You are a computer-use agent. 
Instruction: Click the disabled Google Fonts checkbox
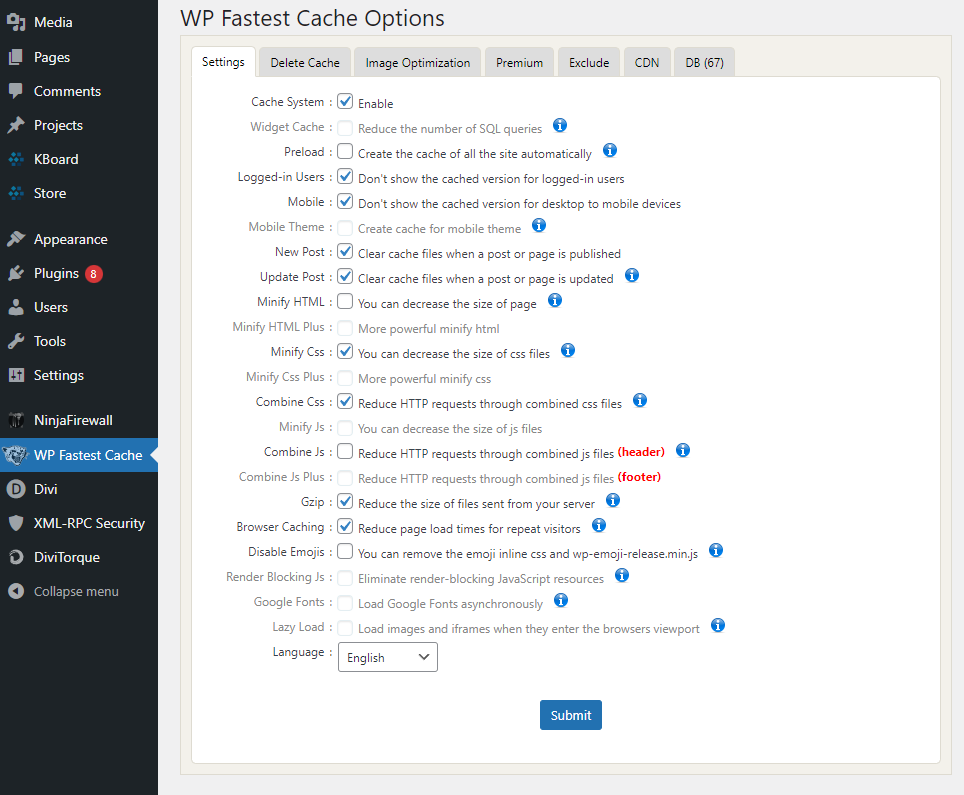click(345, 602)
